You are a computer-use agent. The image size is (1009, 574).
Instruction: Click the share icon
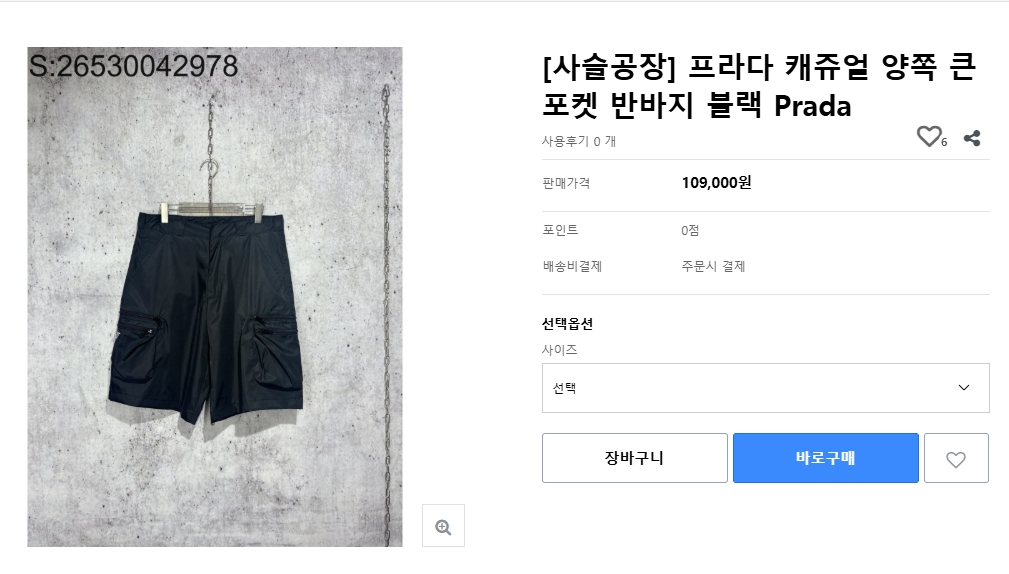[x=971, y=138]
